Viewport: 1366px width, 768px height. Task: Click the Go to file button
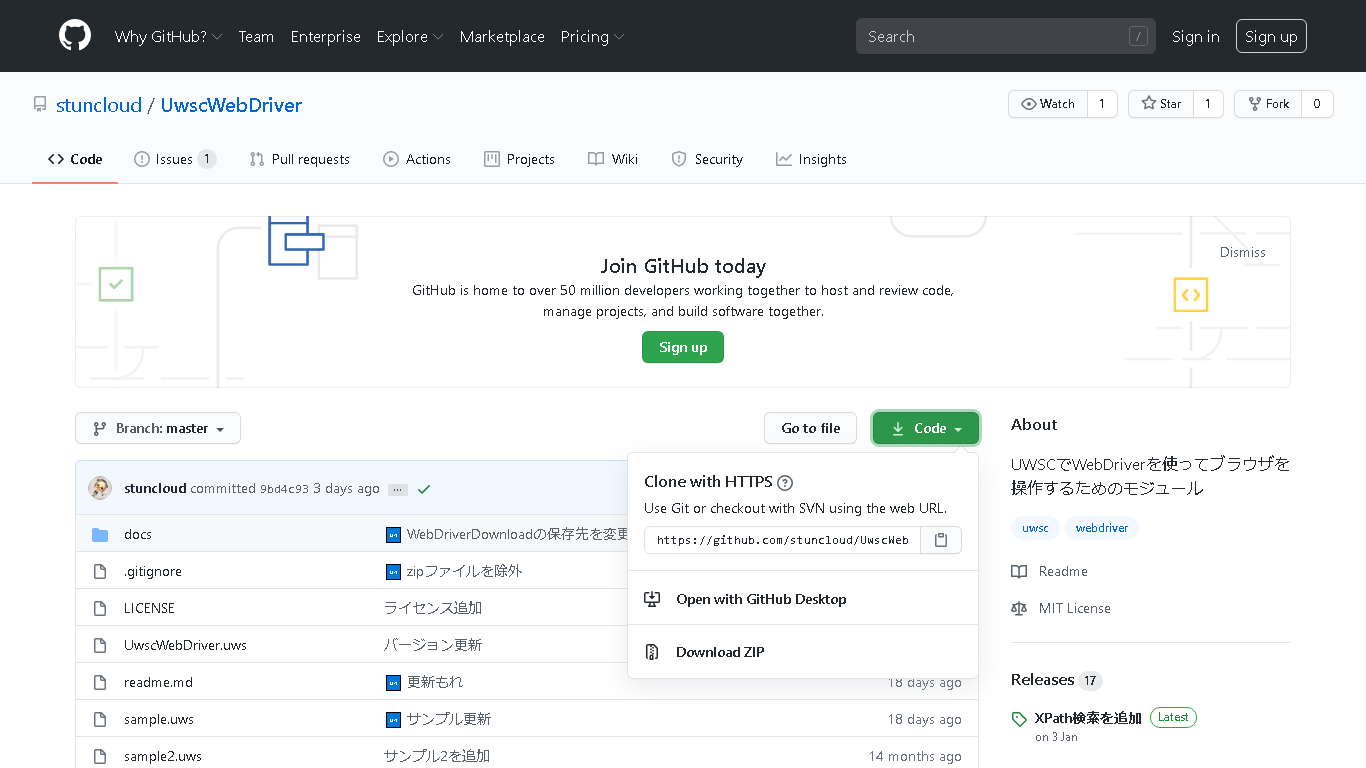click(x=811, y=428)
